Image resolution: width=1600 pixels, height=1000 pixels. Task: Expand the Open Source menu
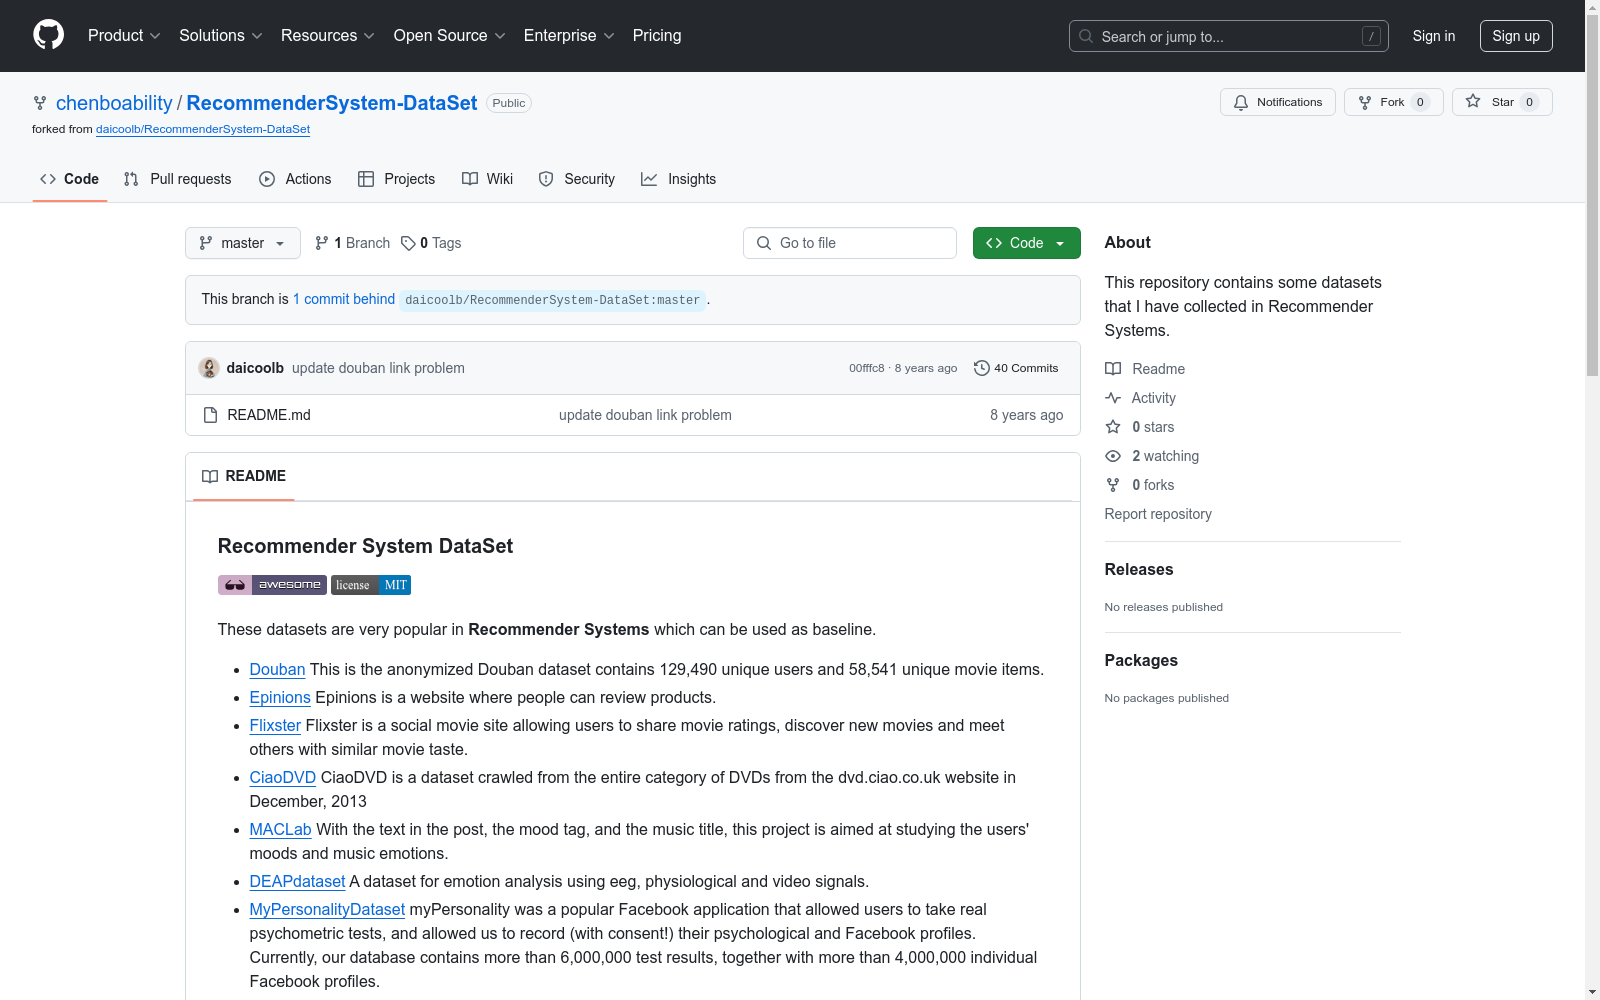450,36
